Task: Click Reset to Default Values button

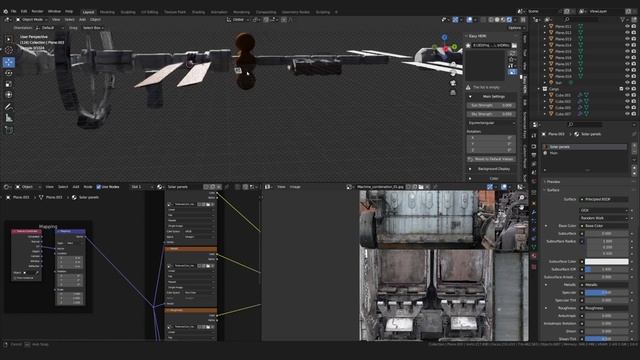Action: pos(491,159)
